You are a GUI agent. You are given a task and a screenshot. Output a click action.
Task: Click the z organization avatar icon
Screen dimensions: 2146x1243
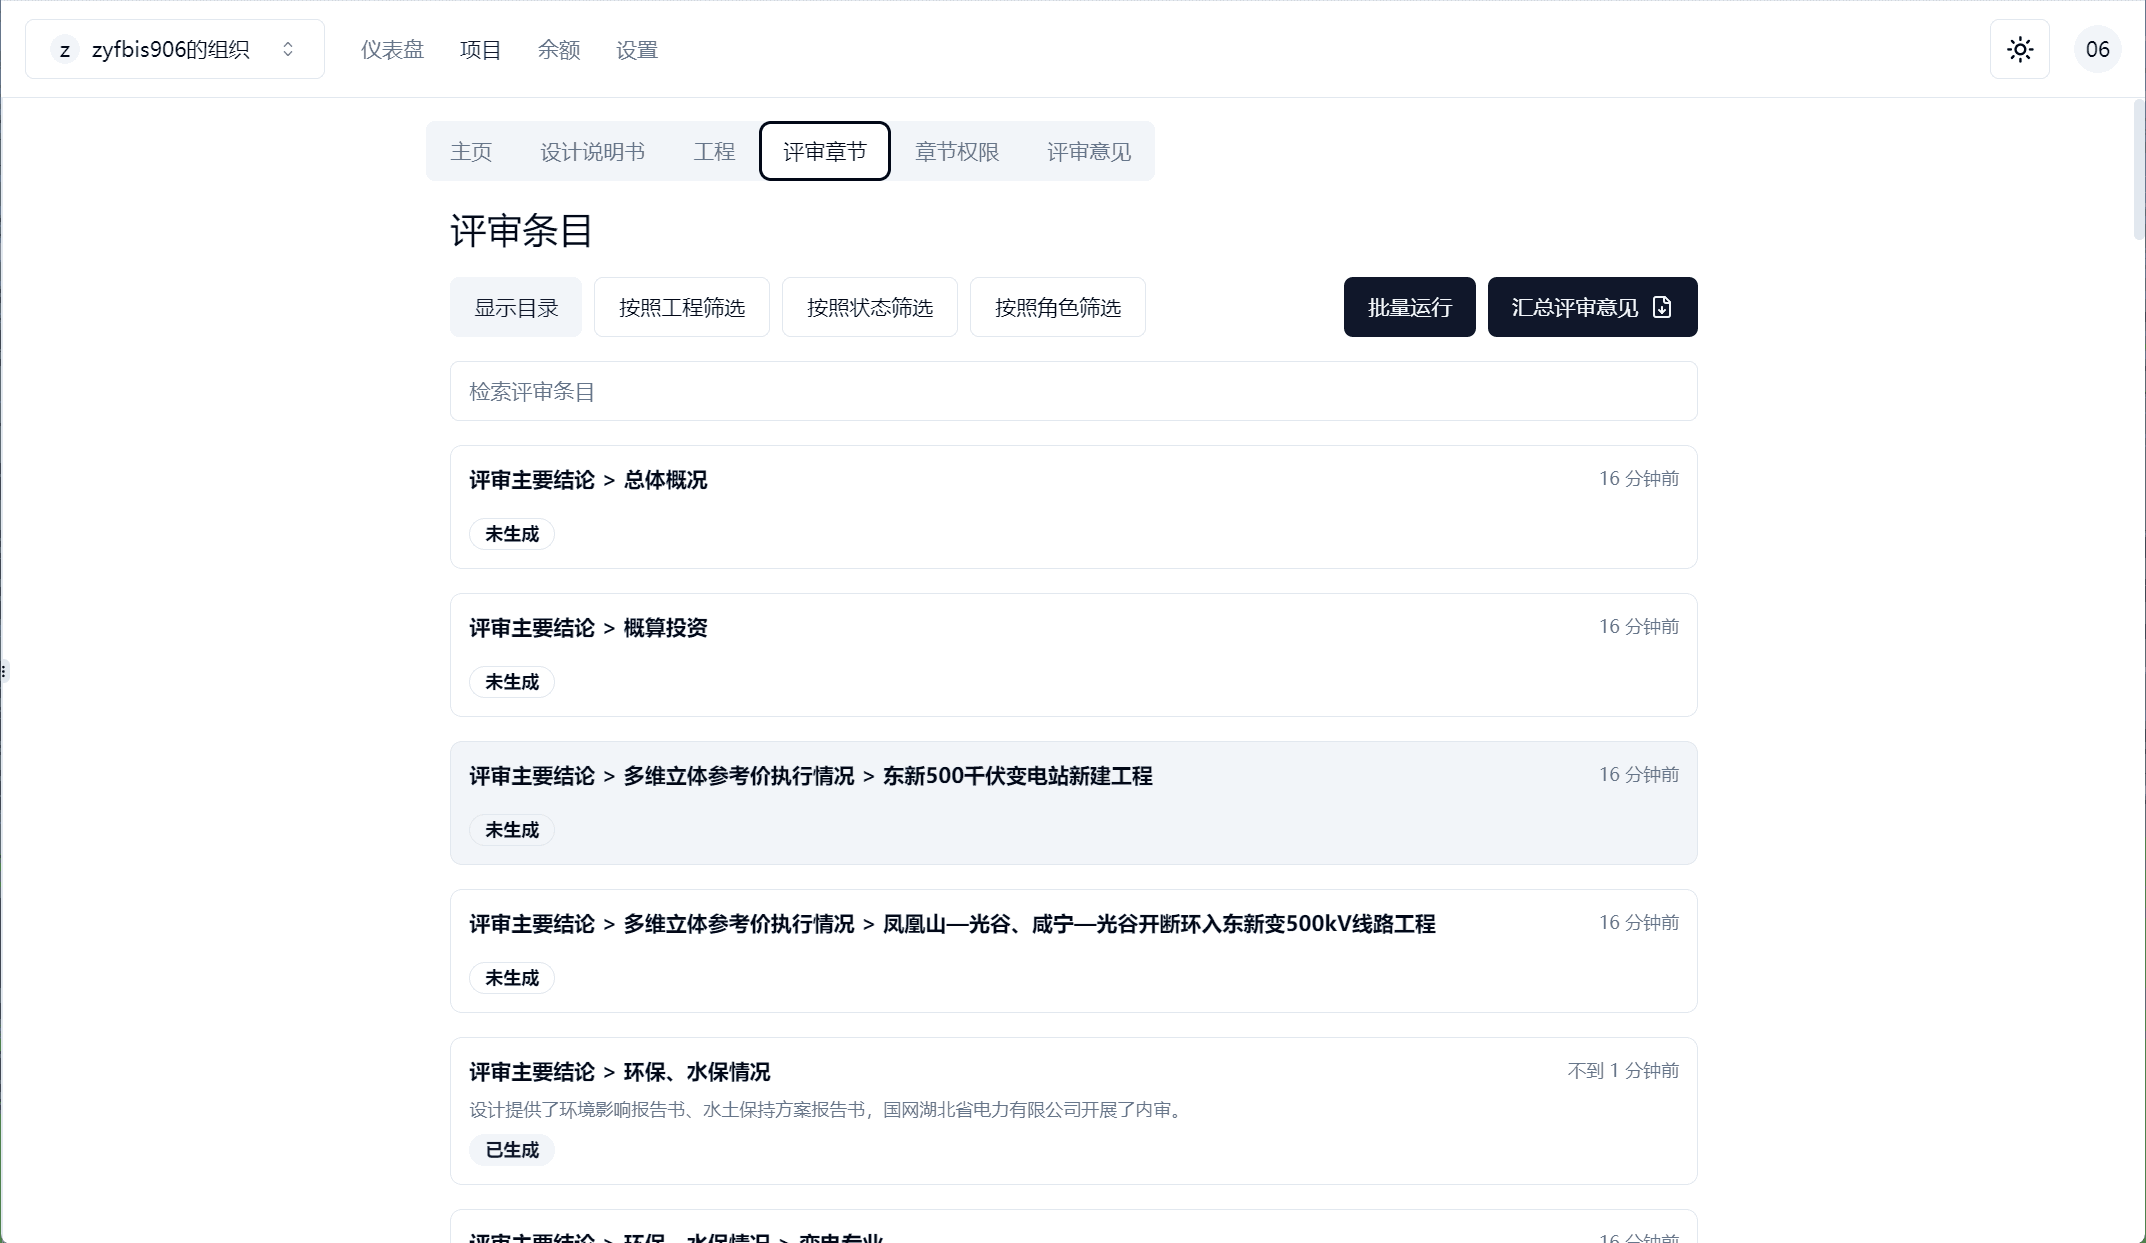pyautogui.click(x=64, y=49)
